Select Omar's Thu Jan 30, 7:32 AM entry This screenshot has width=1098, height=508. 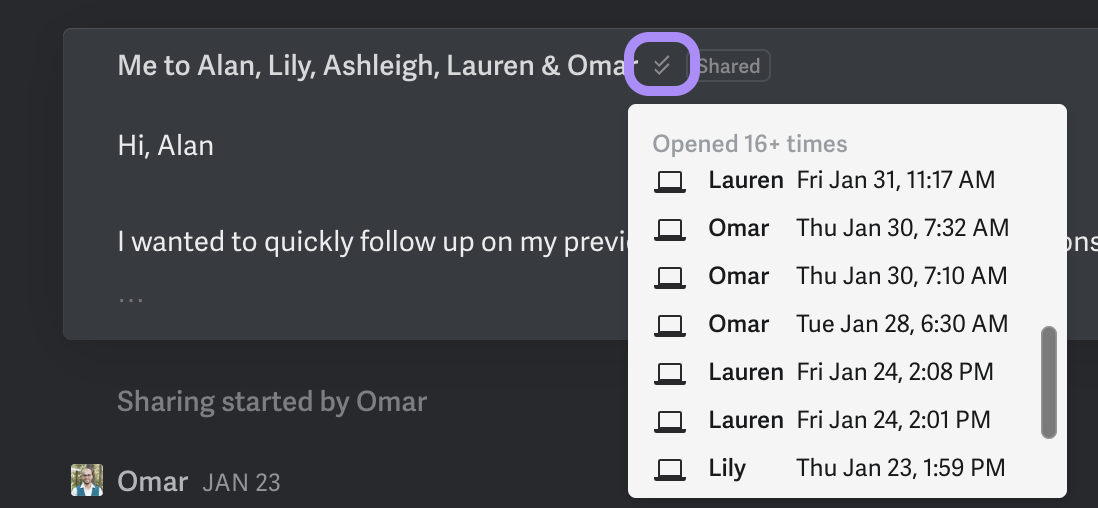[858, 229]
